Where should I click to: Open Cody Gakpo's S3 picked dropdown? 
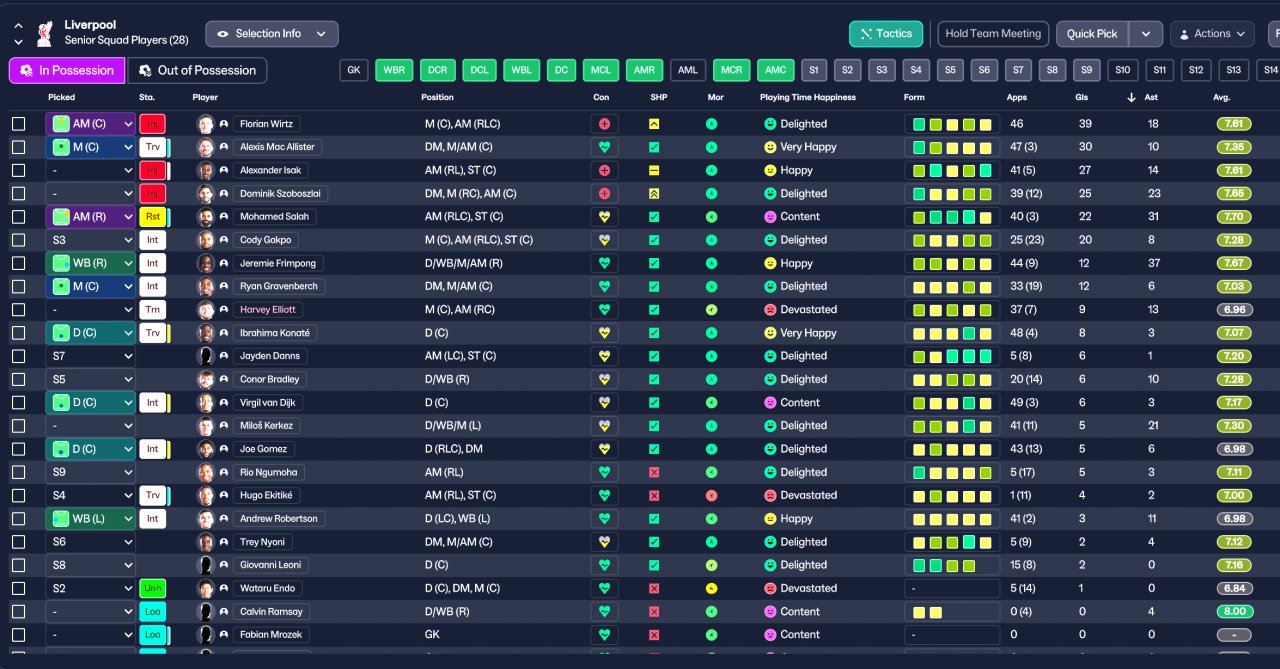90,240
